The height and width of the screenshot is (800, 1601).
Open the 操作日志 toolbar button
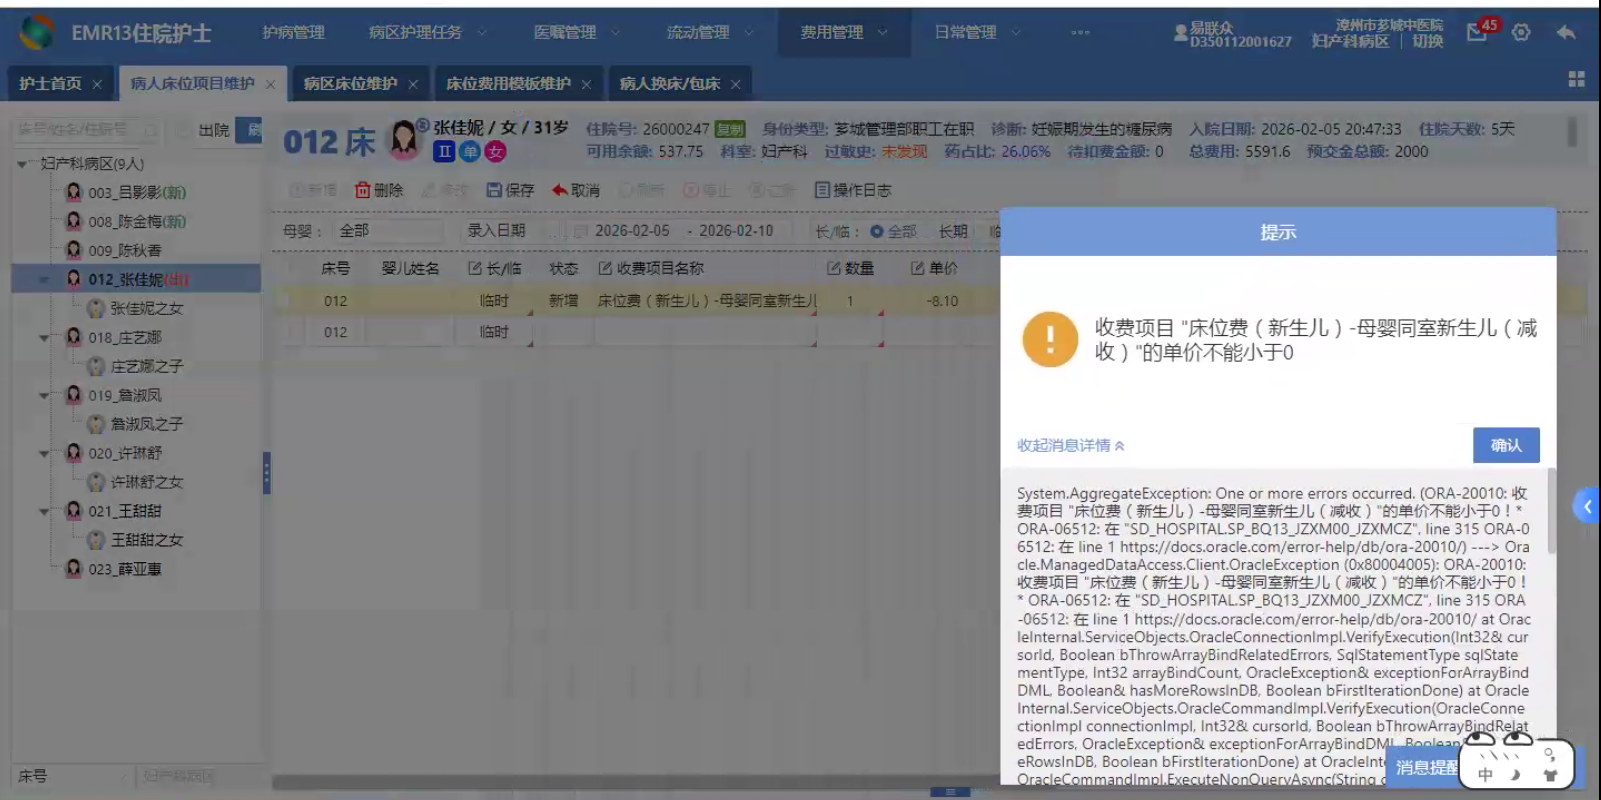(853, 190)
